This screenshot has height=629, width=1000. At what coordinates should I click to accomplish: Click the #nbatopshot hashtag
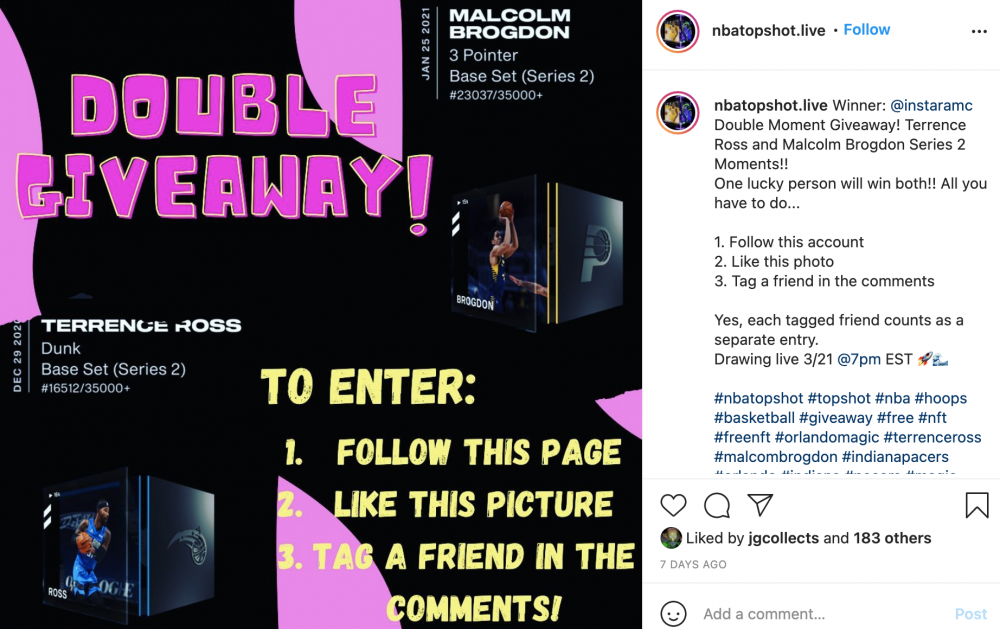pos(758,398)
